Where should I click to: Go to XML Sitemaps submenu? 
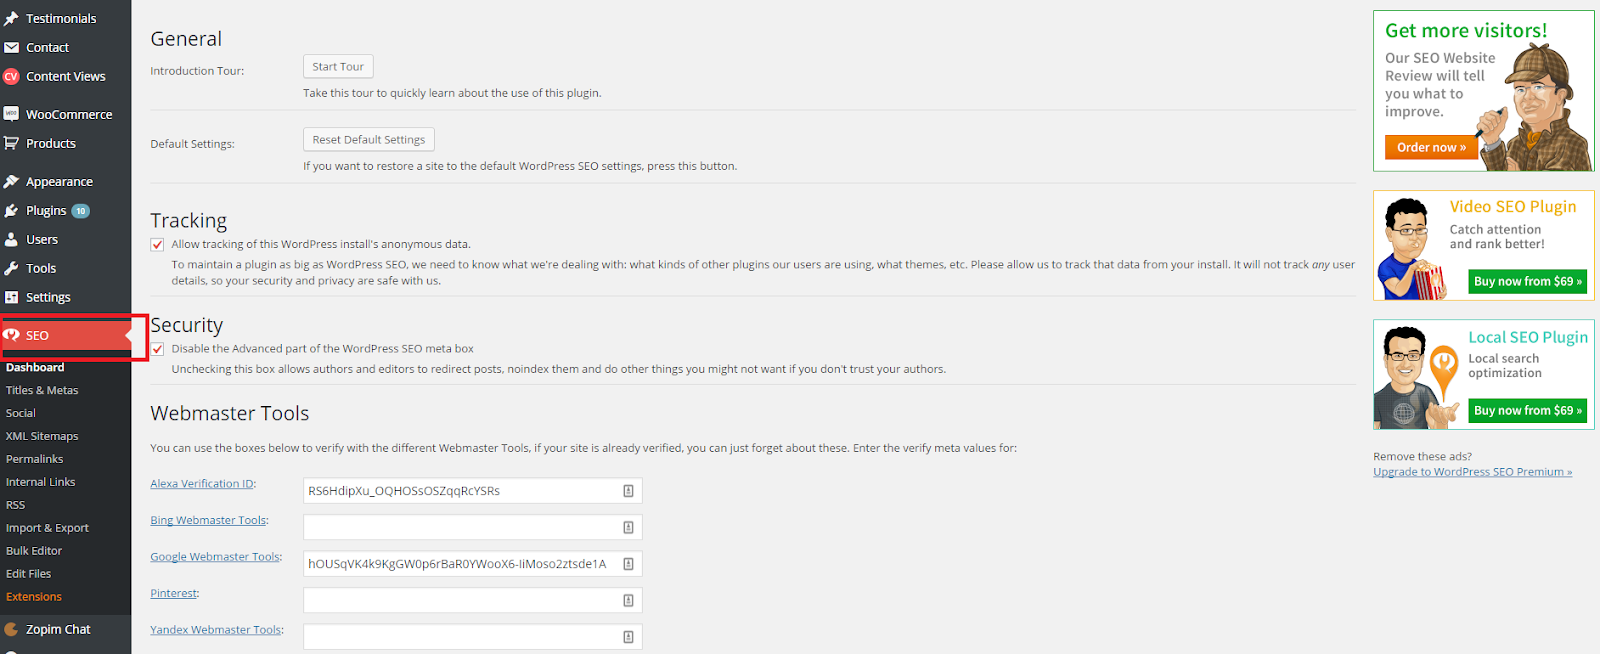tap(42, 436)
